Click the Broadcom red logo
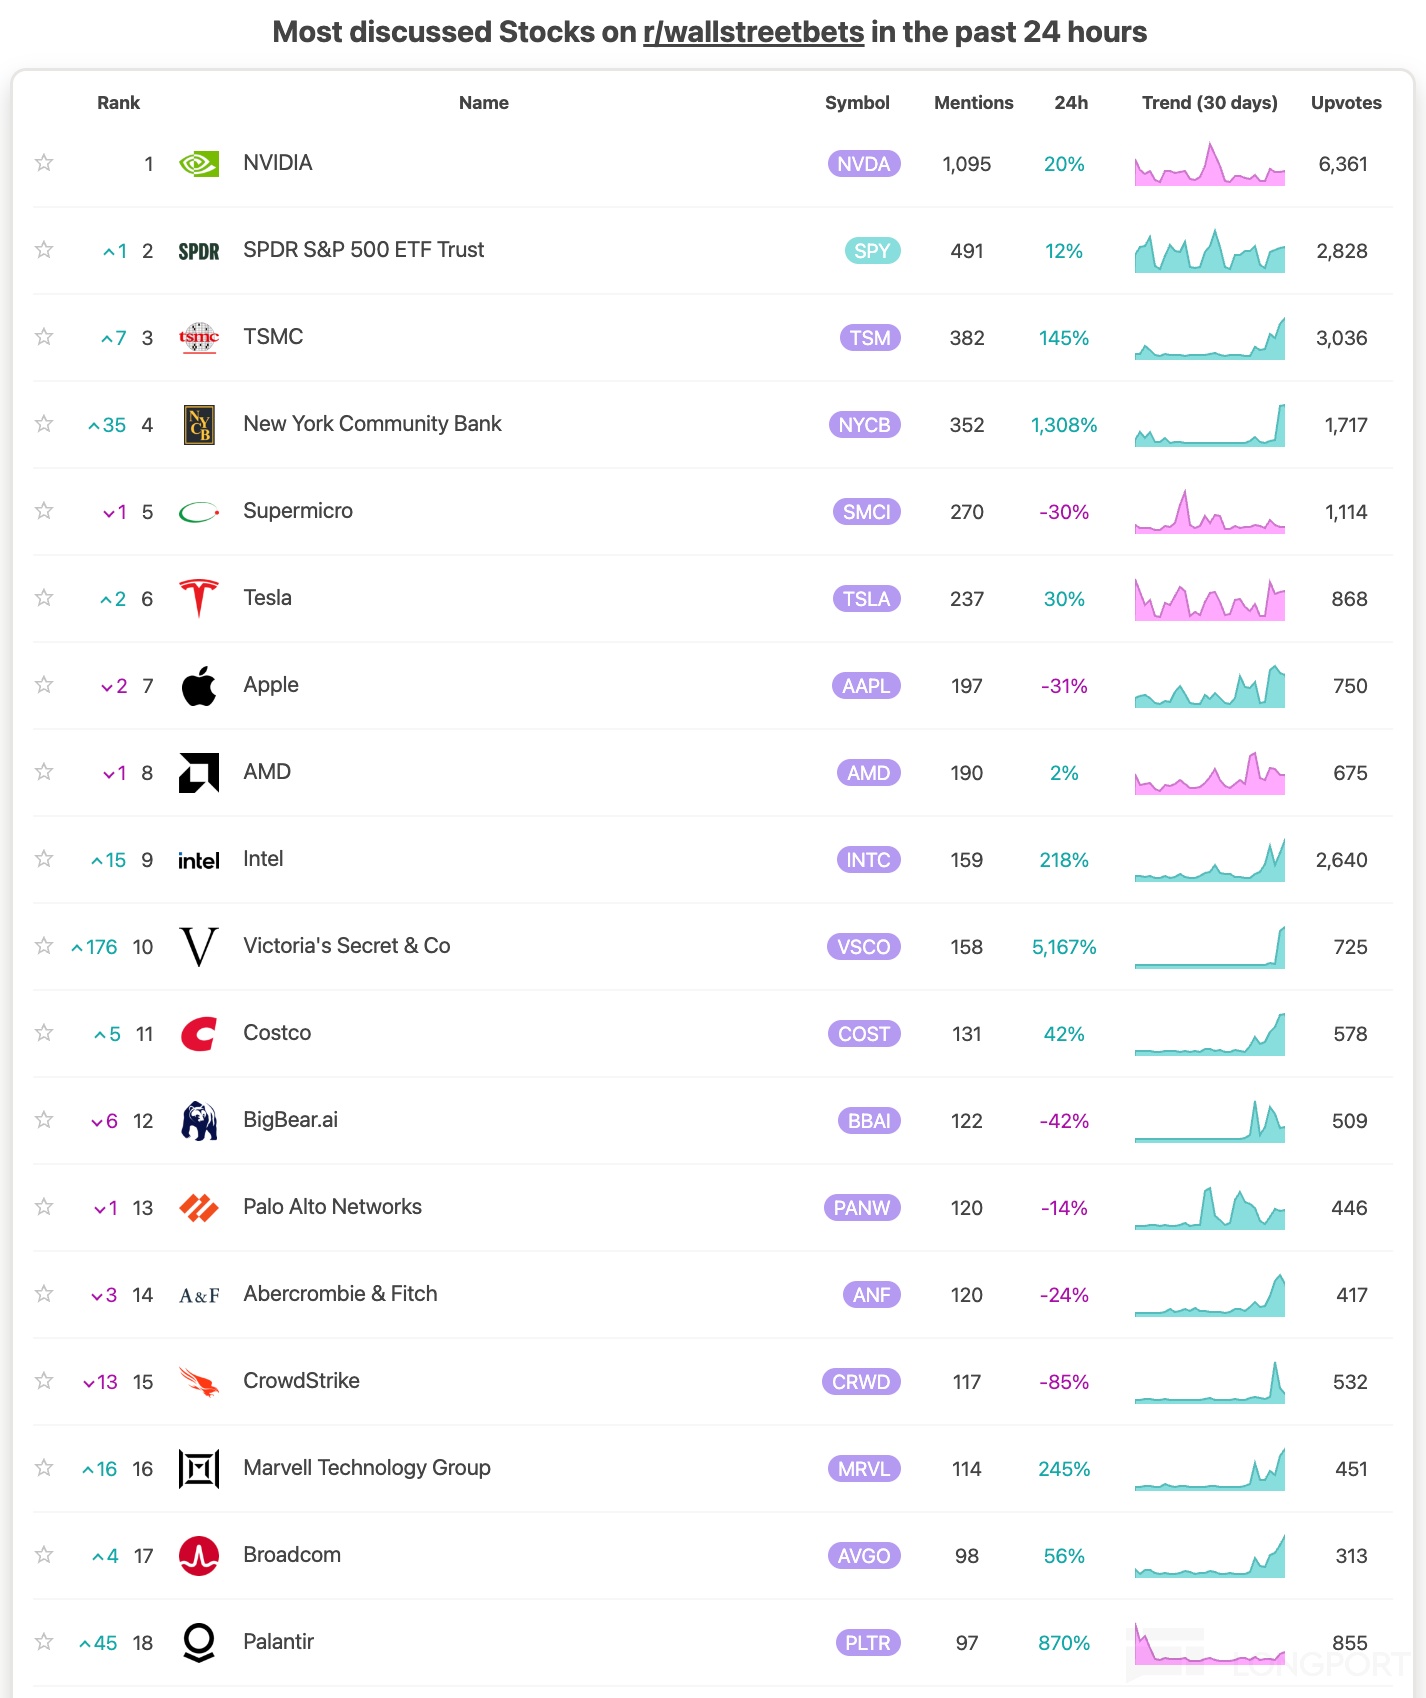Viewport: 1426px width, 1698px height. 198,1556
